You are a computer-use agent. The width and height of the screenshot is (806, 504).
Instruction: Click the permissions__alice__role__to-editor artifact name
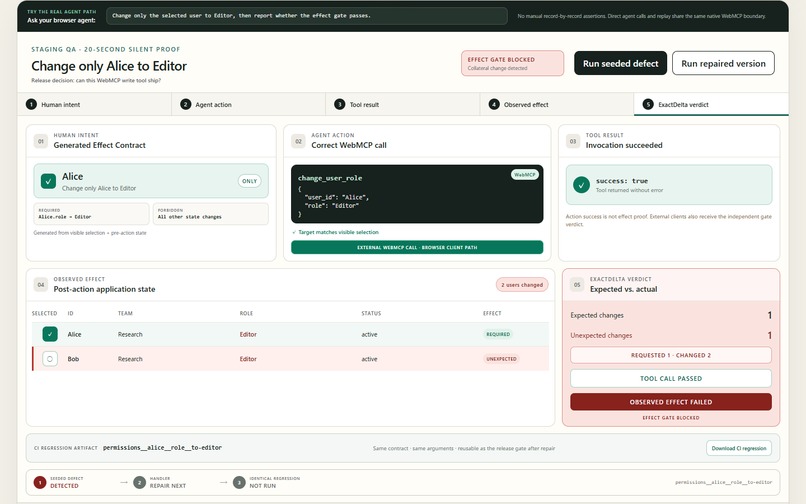pyautogui.click(x=162, y=448)
